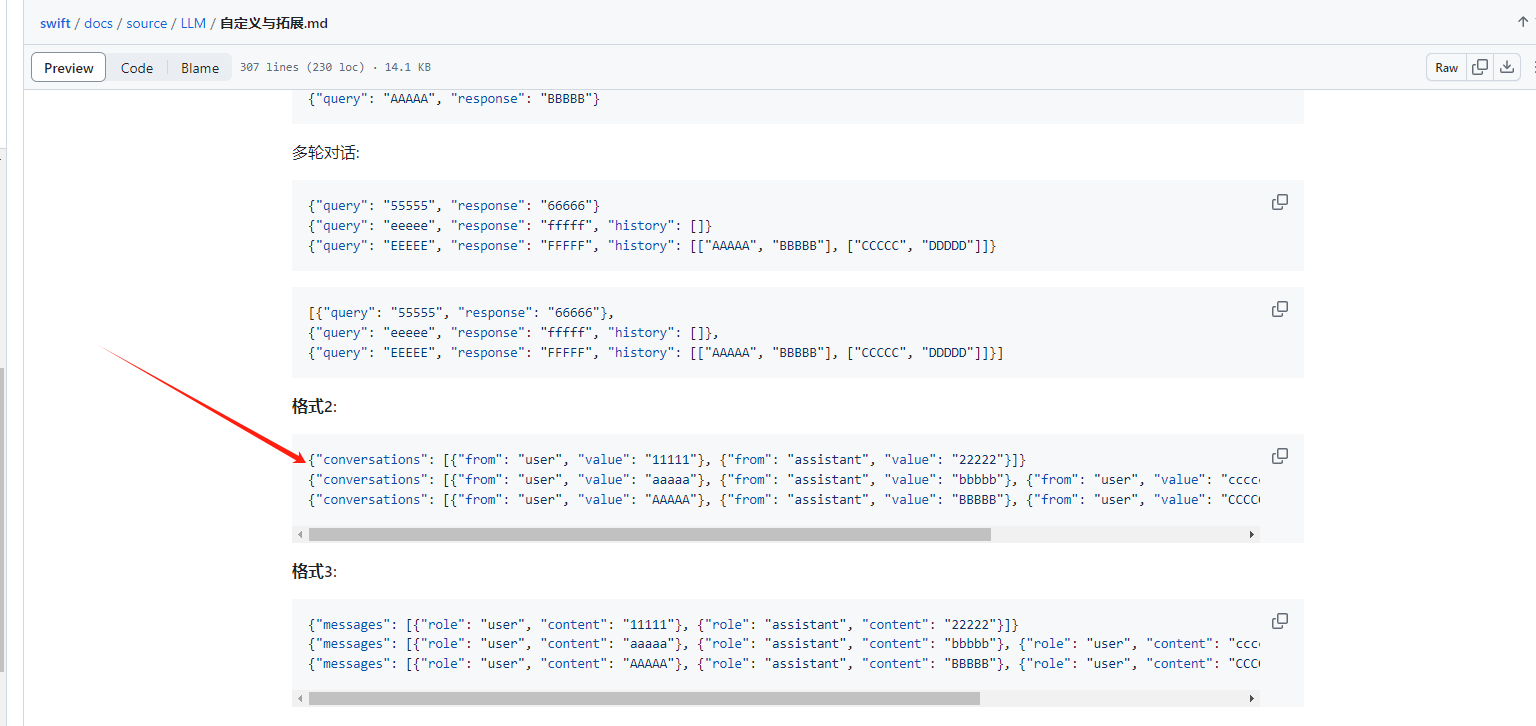
Task: Download the raw file
Action: [1507, 67]
